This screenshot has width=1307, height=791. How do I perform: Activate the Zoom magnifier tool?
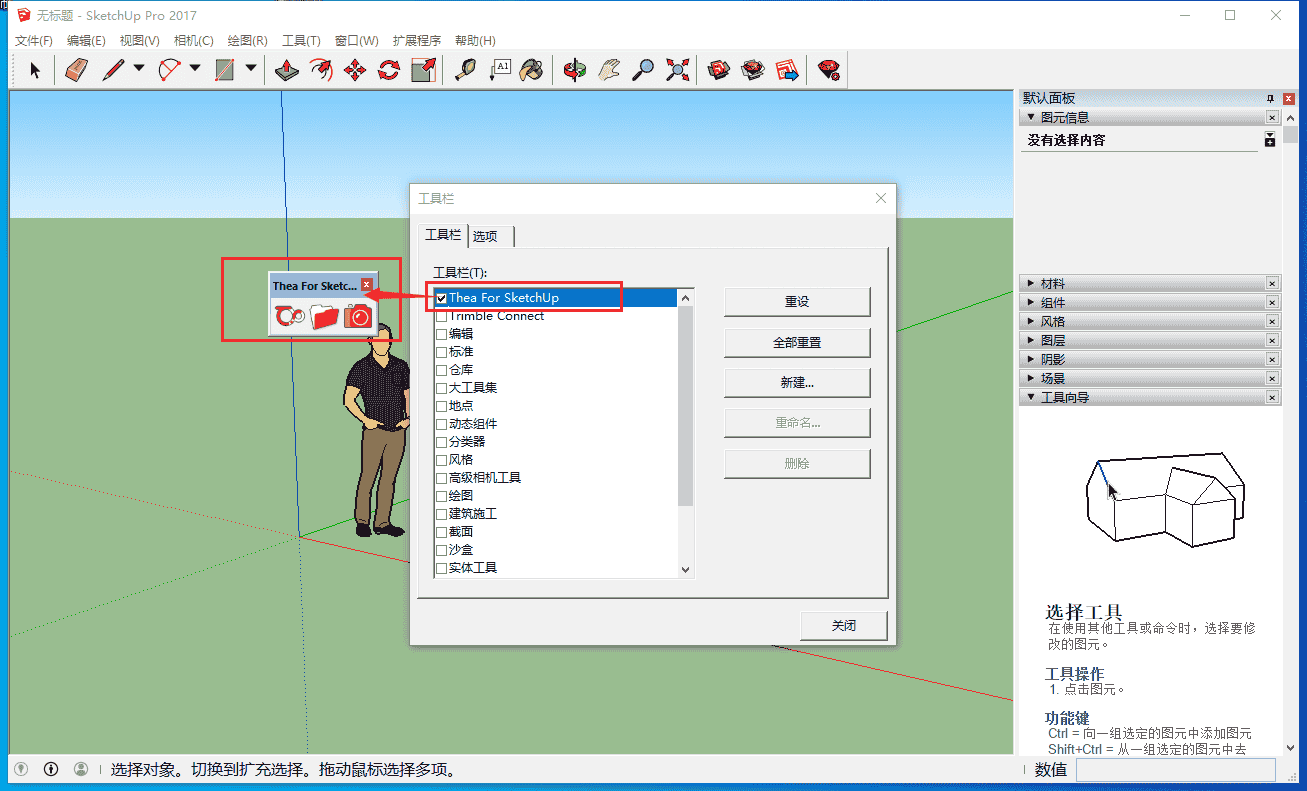pyautogui.click(x=643, y=70)
